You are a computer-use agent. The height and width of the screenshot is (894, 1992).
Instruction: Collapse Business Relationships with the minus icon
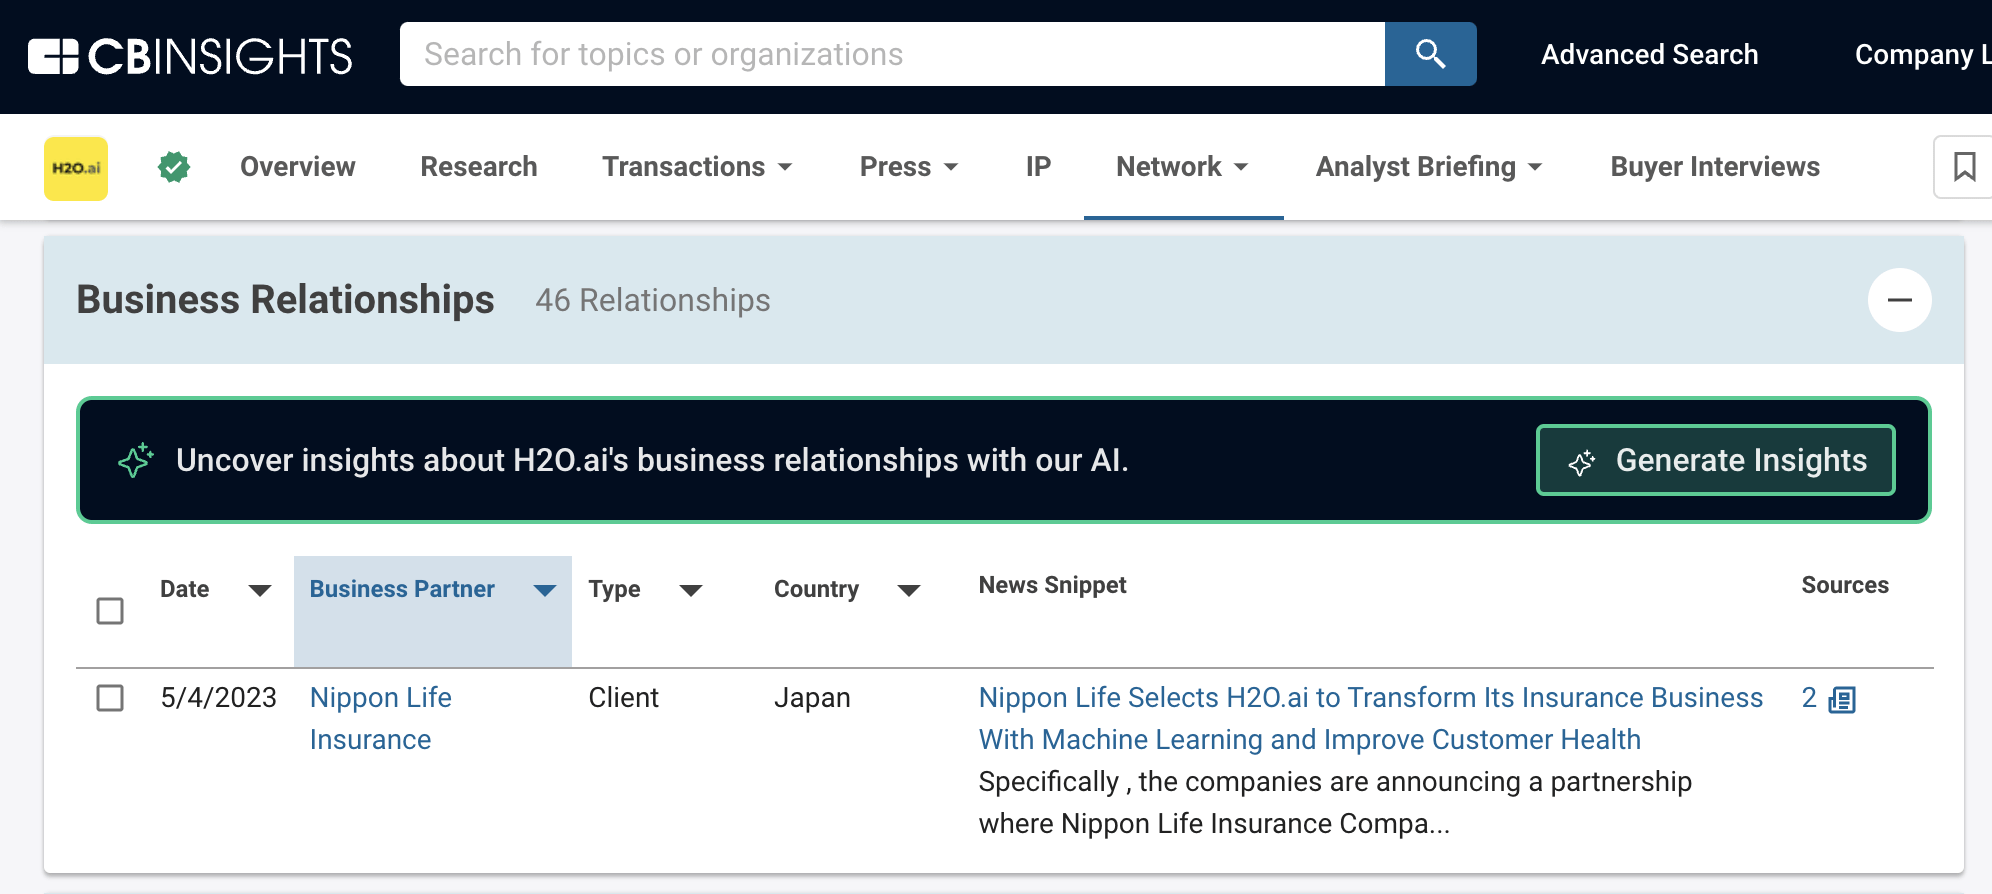pyautogui.click(x=1899, y=300)
